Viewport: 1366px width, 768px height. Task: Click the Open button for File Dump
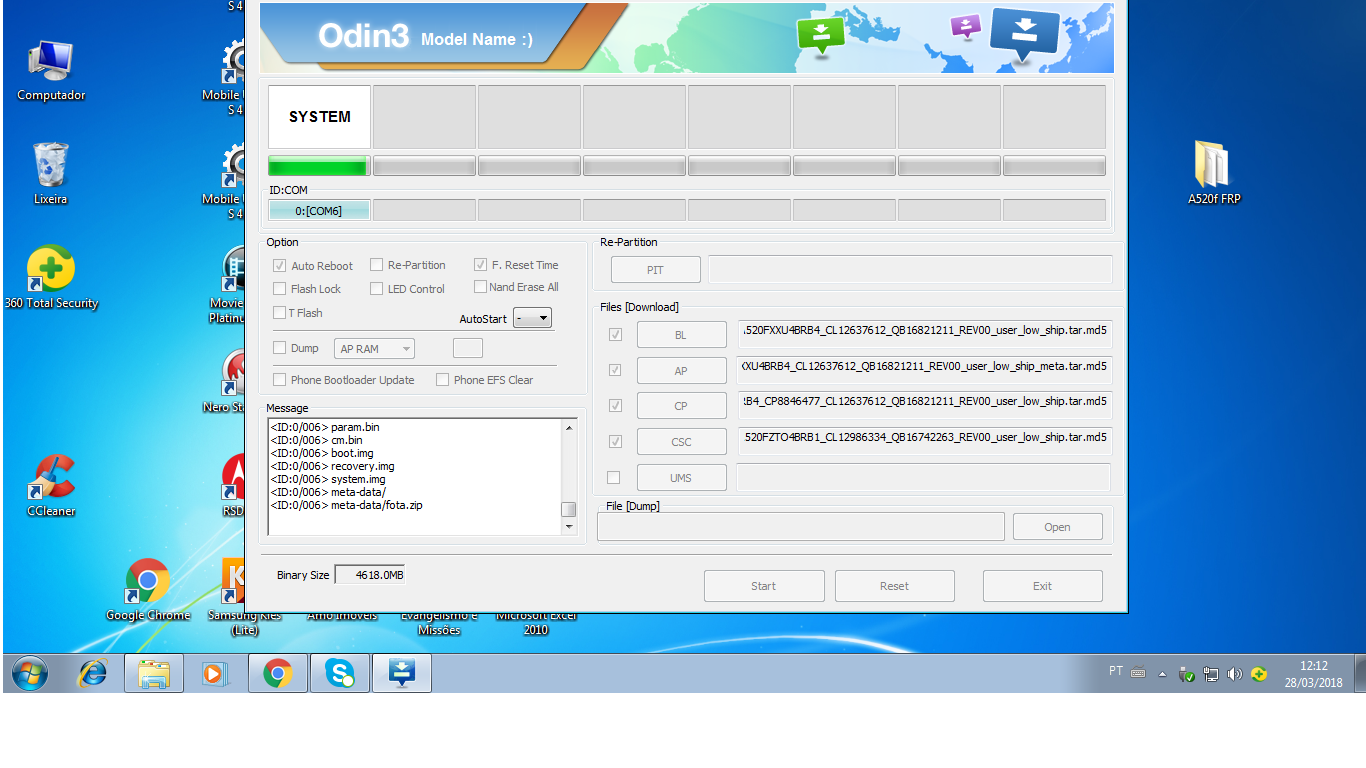[1058, 527]
